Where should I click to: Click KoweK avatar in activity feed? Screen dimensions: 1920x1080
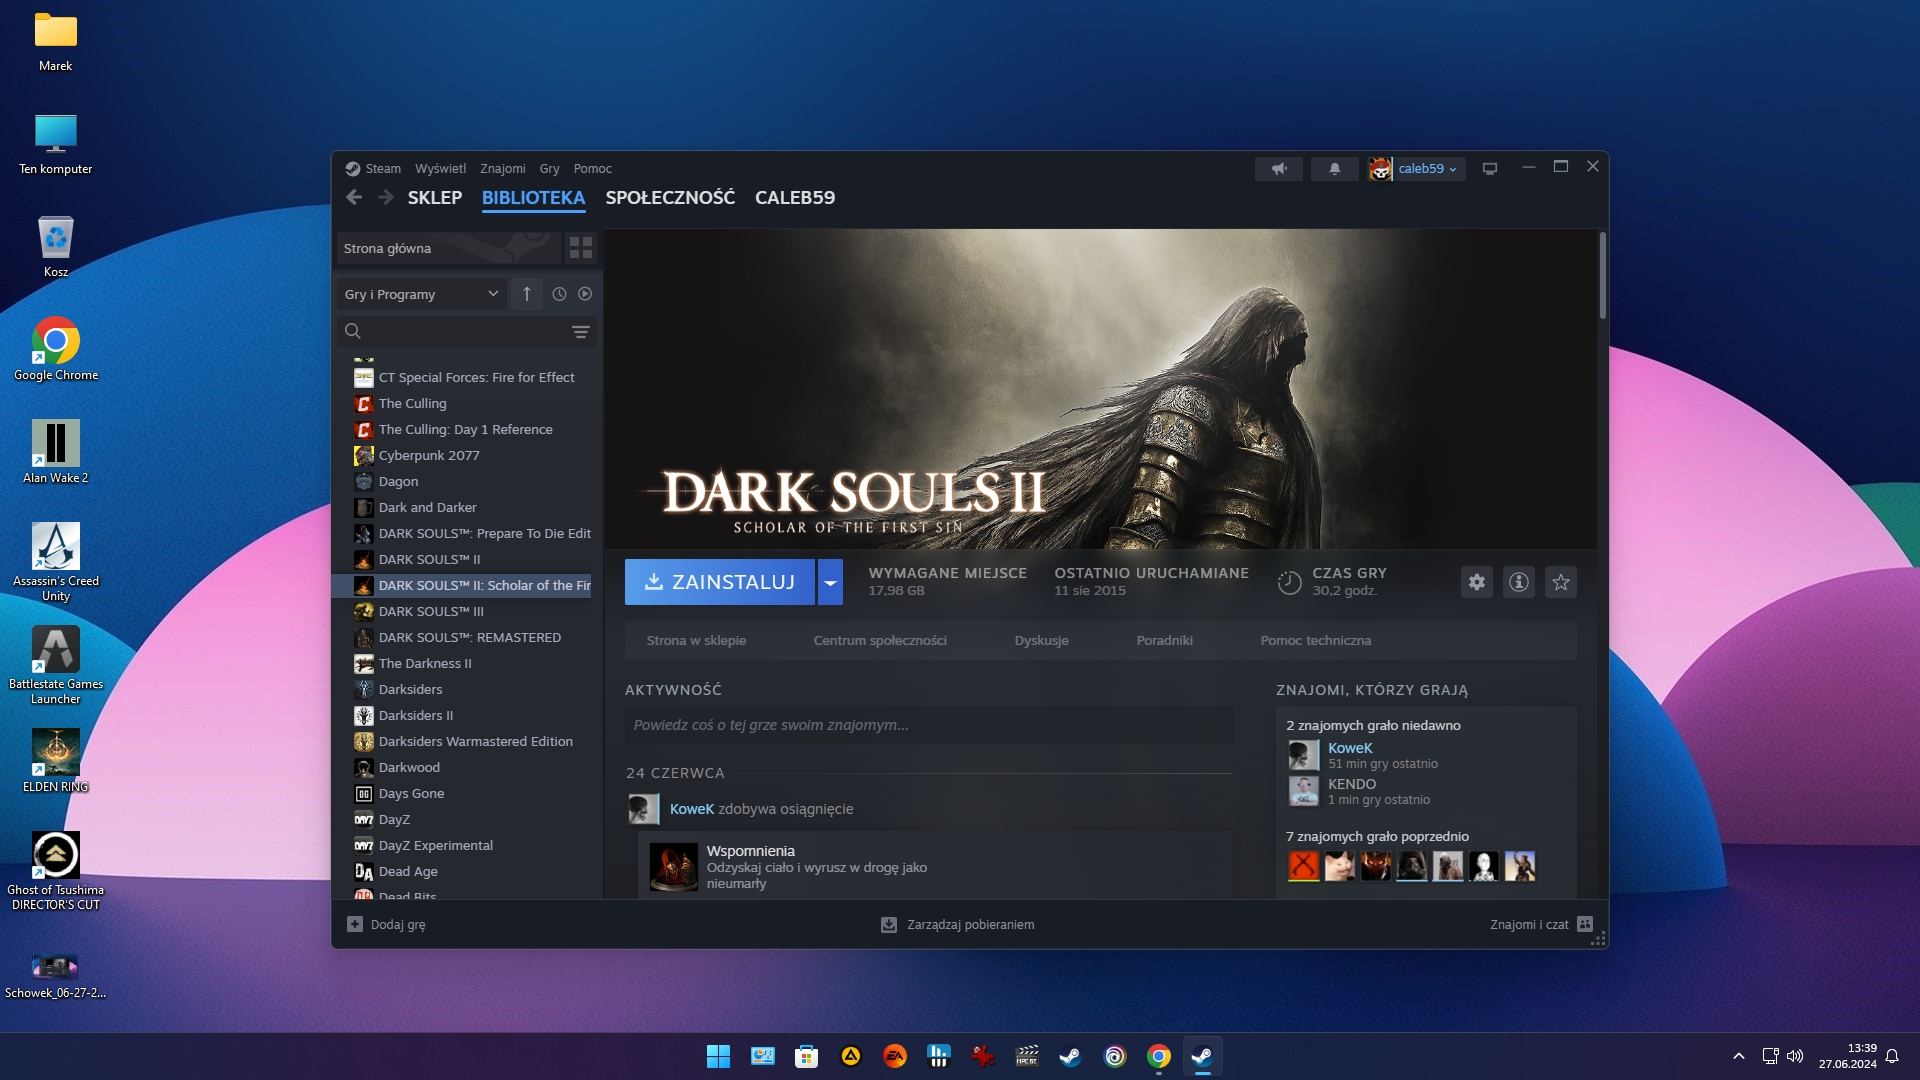[644, 809]
